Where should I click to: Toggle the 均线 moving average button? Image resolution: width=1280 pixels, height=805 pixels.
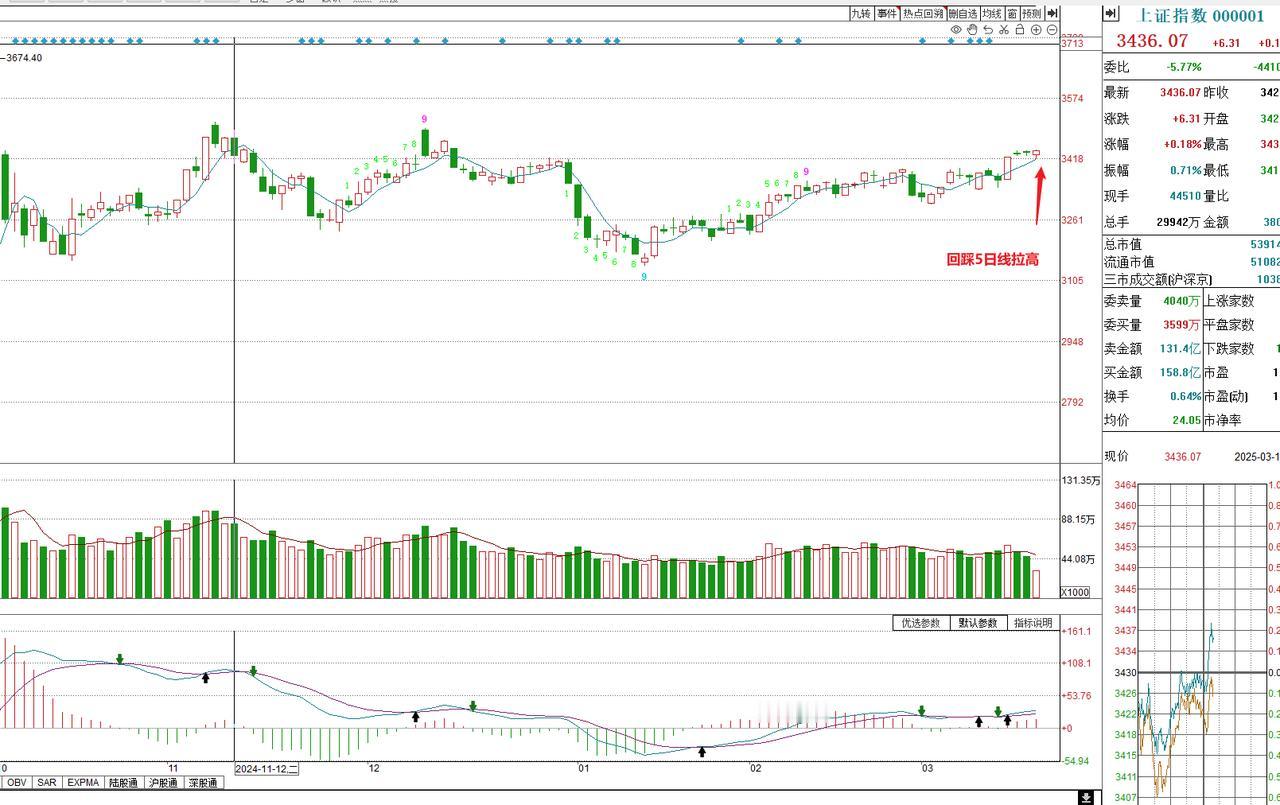[991, 13]
